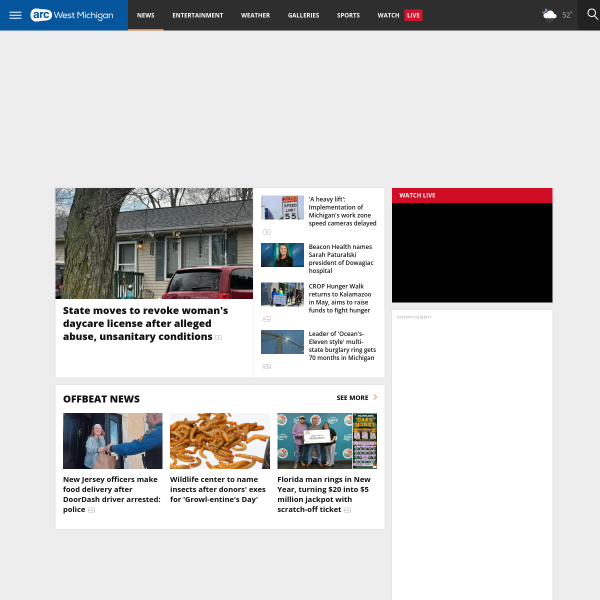Click the lottery winners check photo
This screenshot has height=600, width=600.
[327, 441]
